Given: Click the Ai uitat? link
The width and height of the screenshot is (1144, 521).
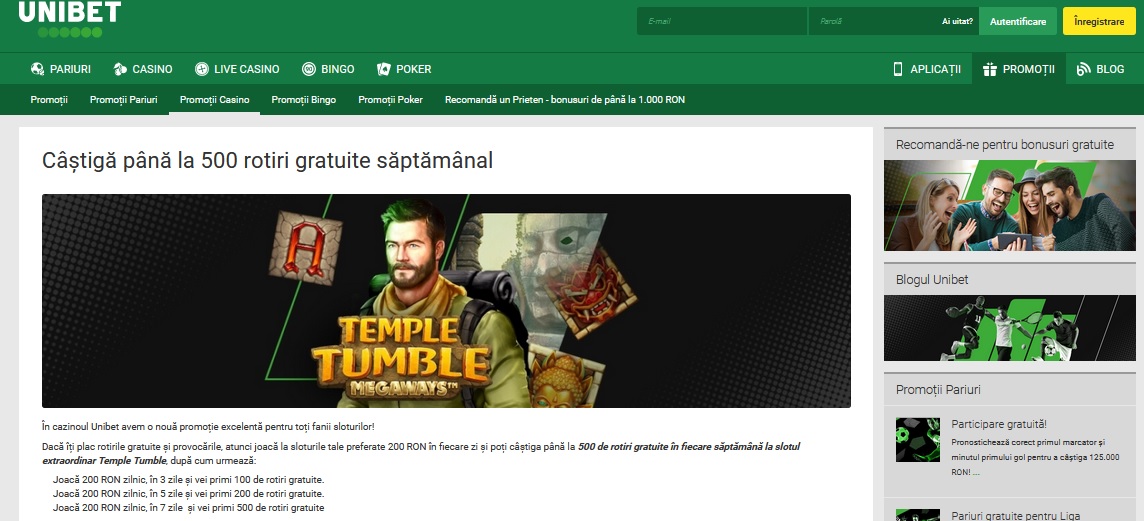Looking at the screenshot, I should 957,21.
